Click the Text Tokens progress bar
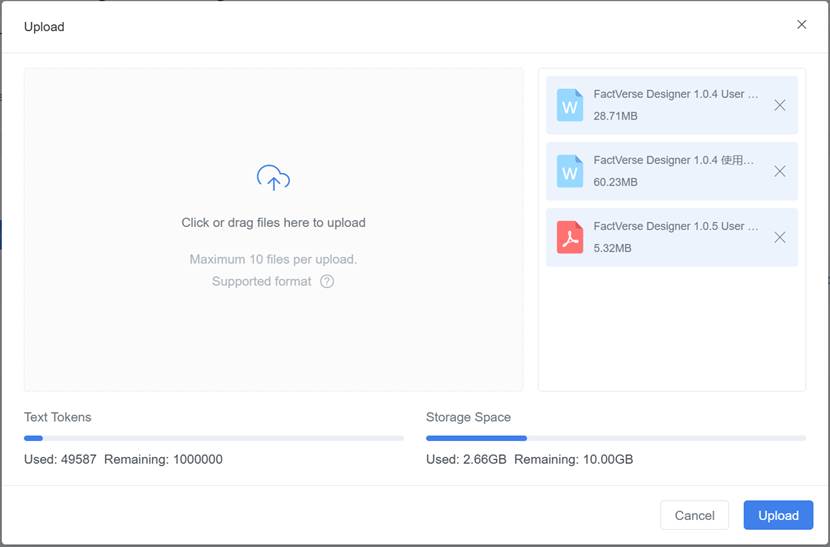830x547 pixels. (214, 438)
